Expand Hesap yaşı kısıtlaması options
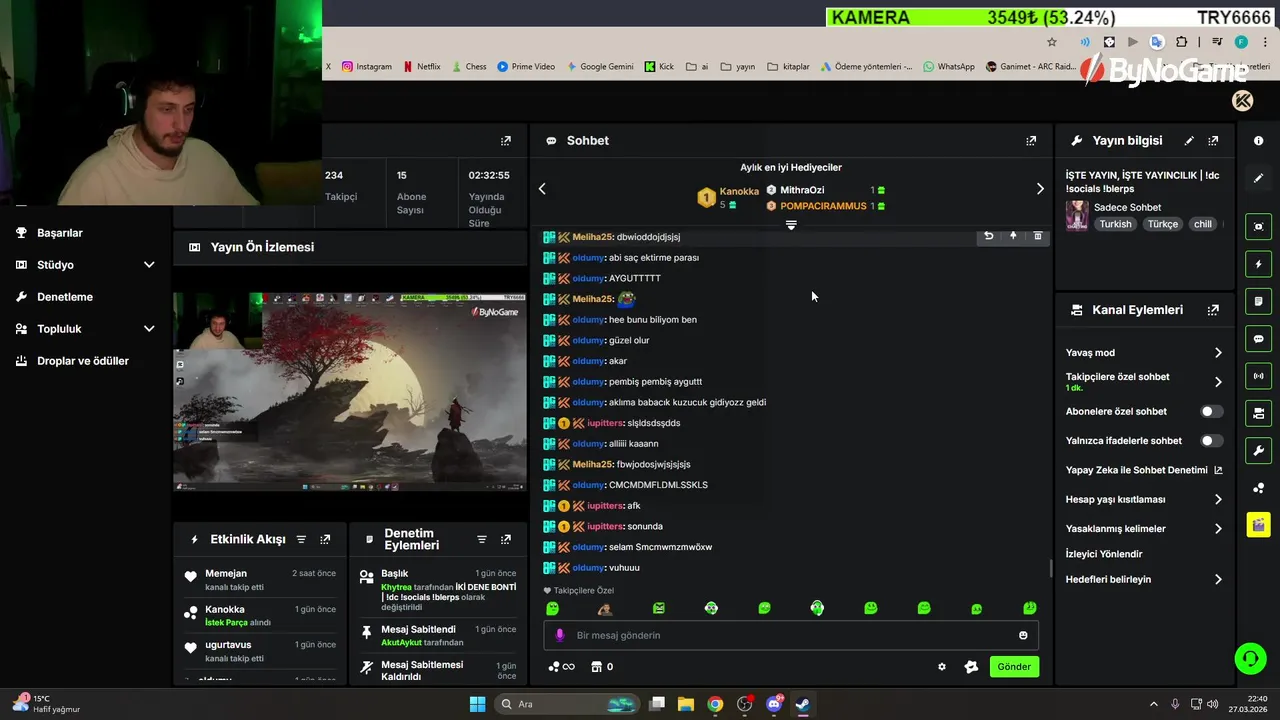 click(x=1218, y=499)
